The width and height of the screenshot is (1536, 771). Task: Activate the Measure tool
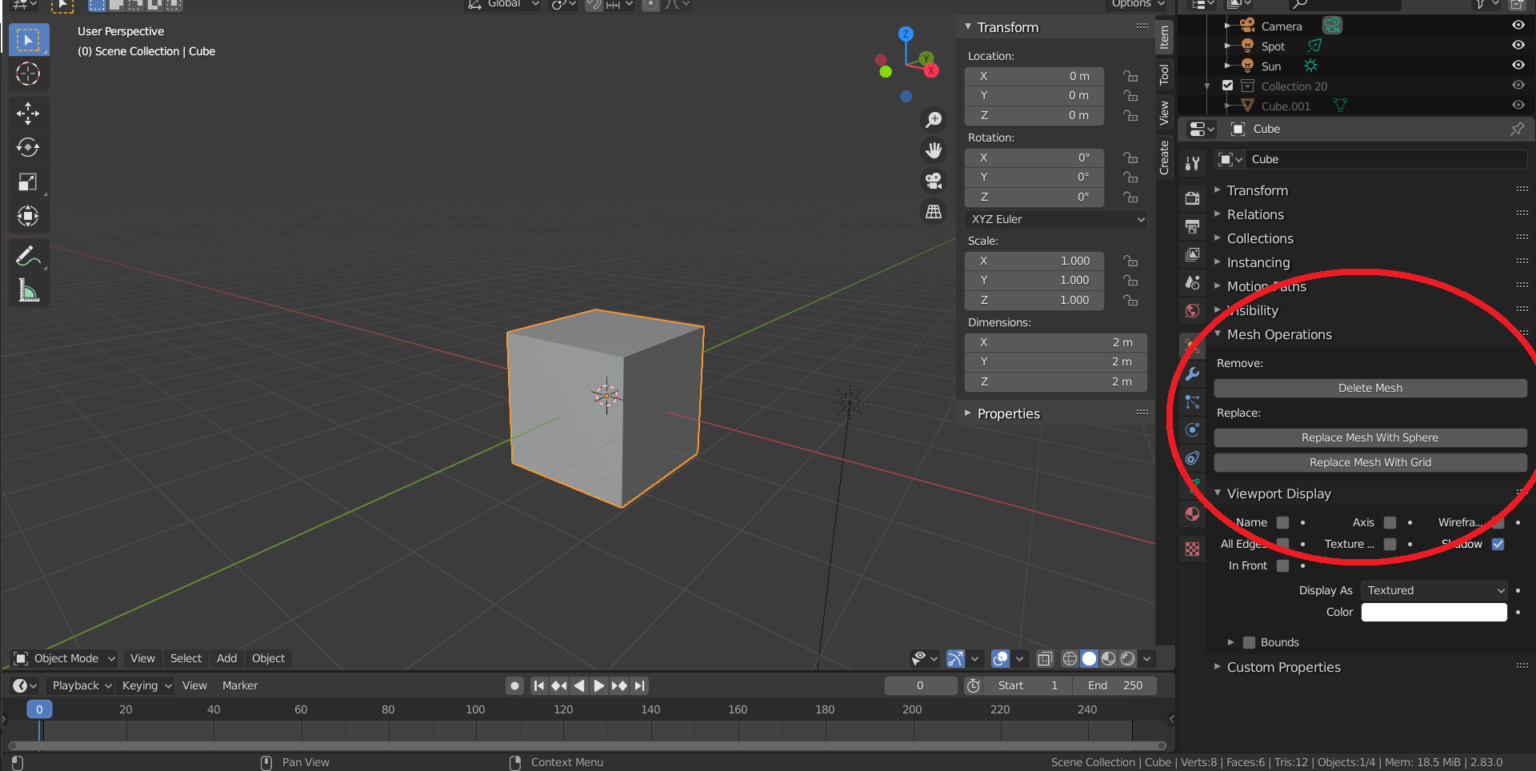[28, 289]
